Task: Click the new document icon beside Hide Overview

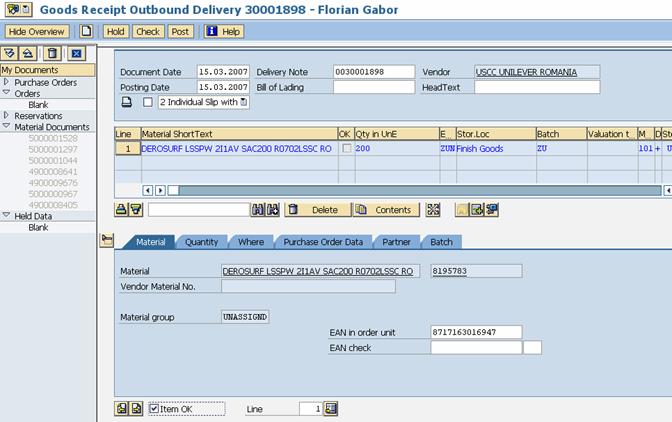Action: (x=86, y=31)
